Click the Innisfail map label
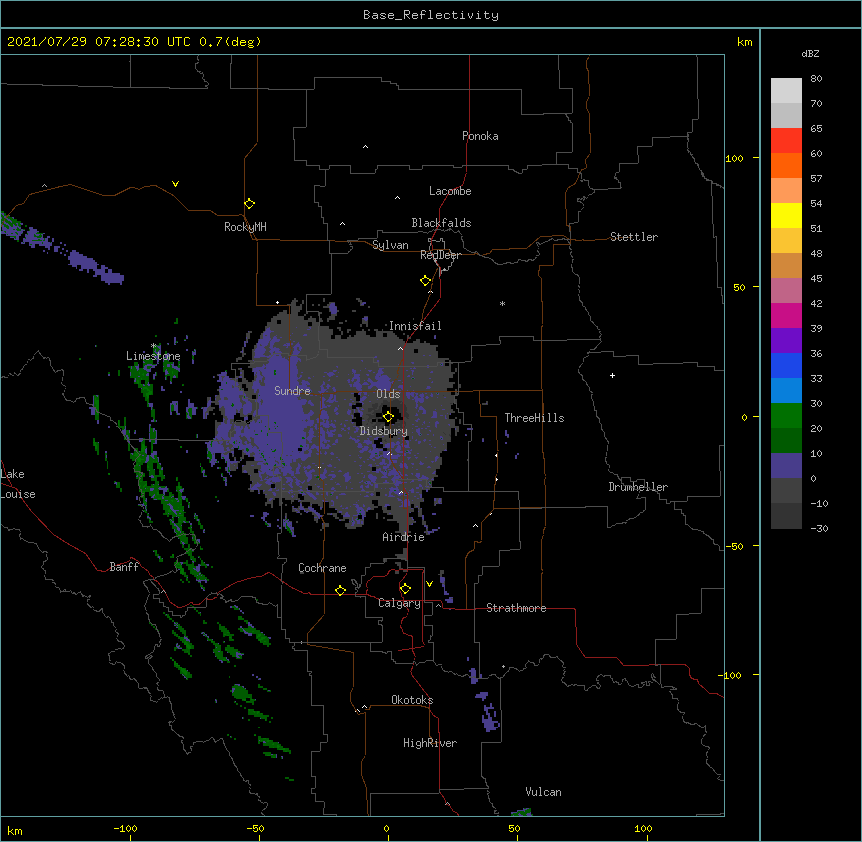This screenshot has width=862, height=842. pyautogui.click(x=415, y=326)
